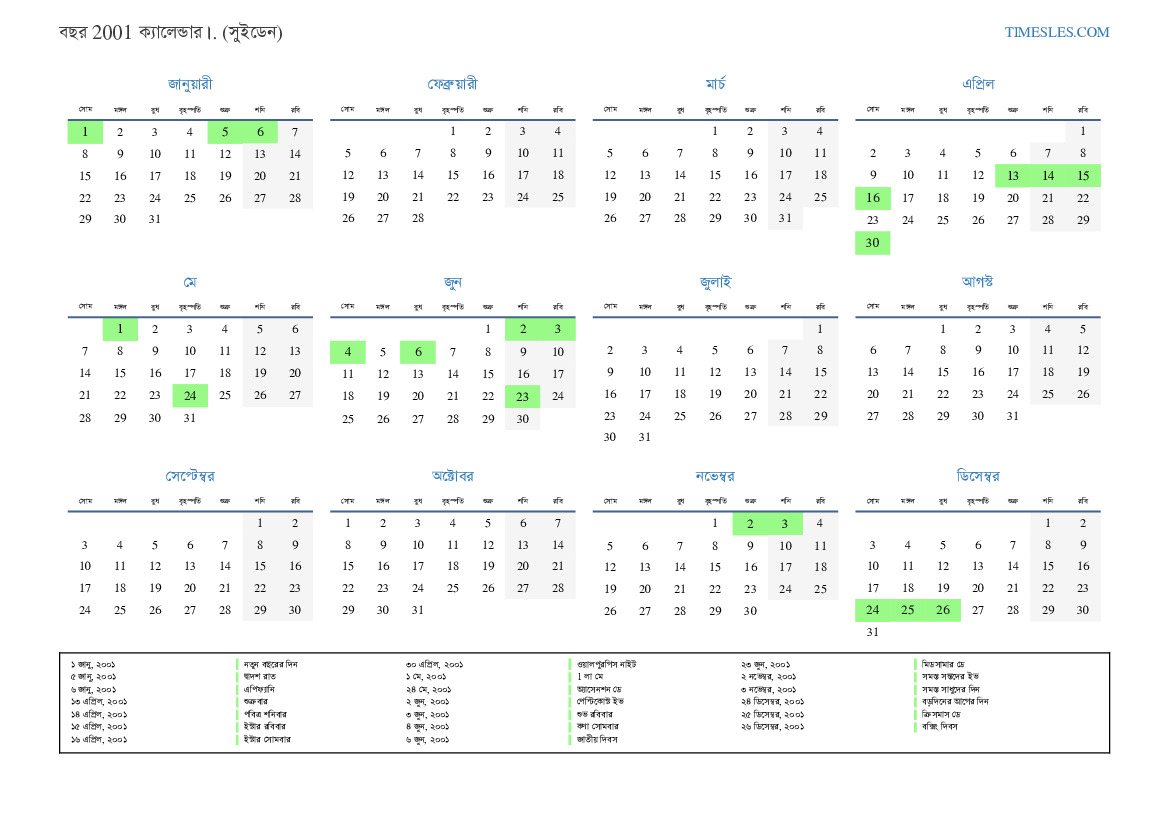Image resolution: width=1169 pixels, height=827 pixels.
Task: Click highlighted May 24 date
Action: click(190, 396)
